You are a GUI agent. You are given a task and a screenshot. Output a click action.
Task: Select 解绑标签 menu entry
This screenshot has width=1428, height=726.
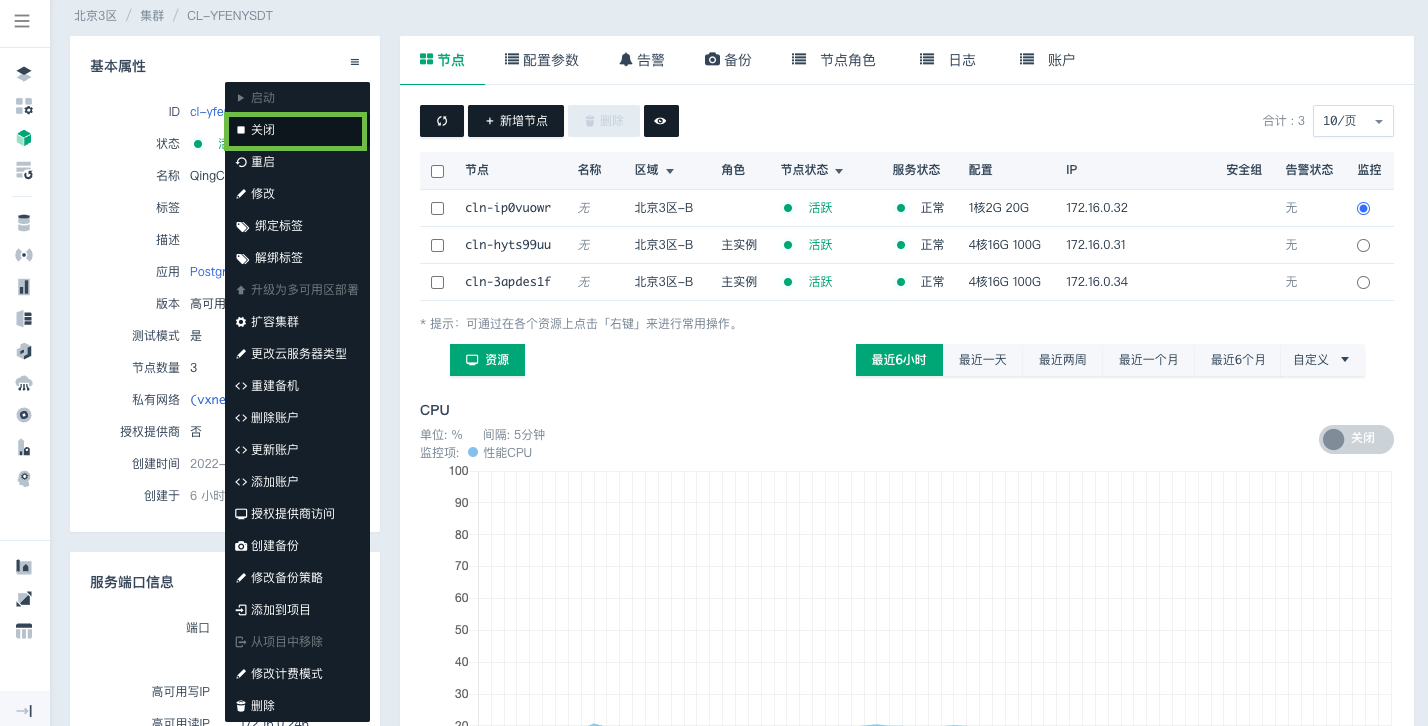point(297,258)
